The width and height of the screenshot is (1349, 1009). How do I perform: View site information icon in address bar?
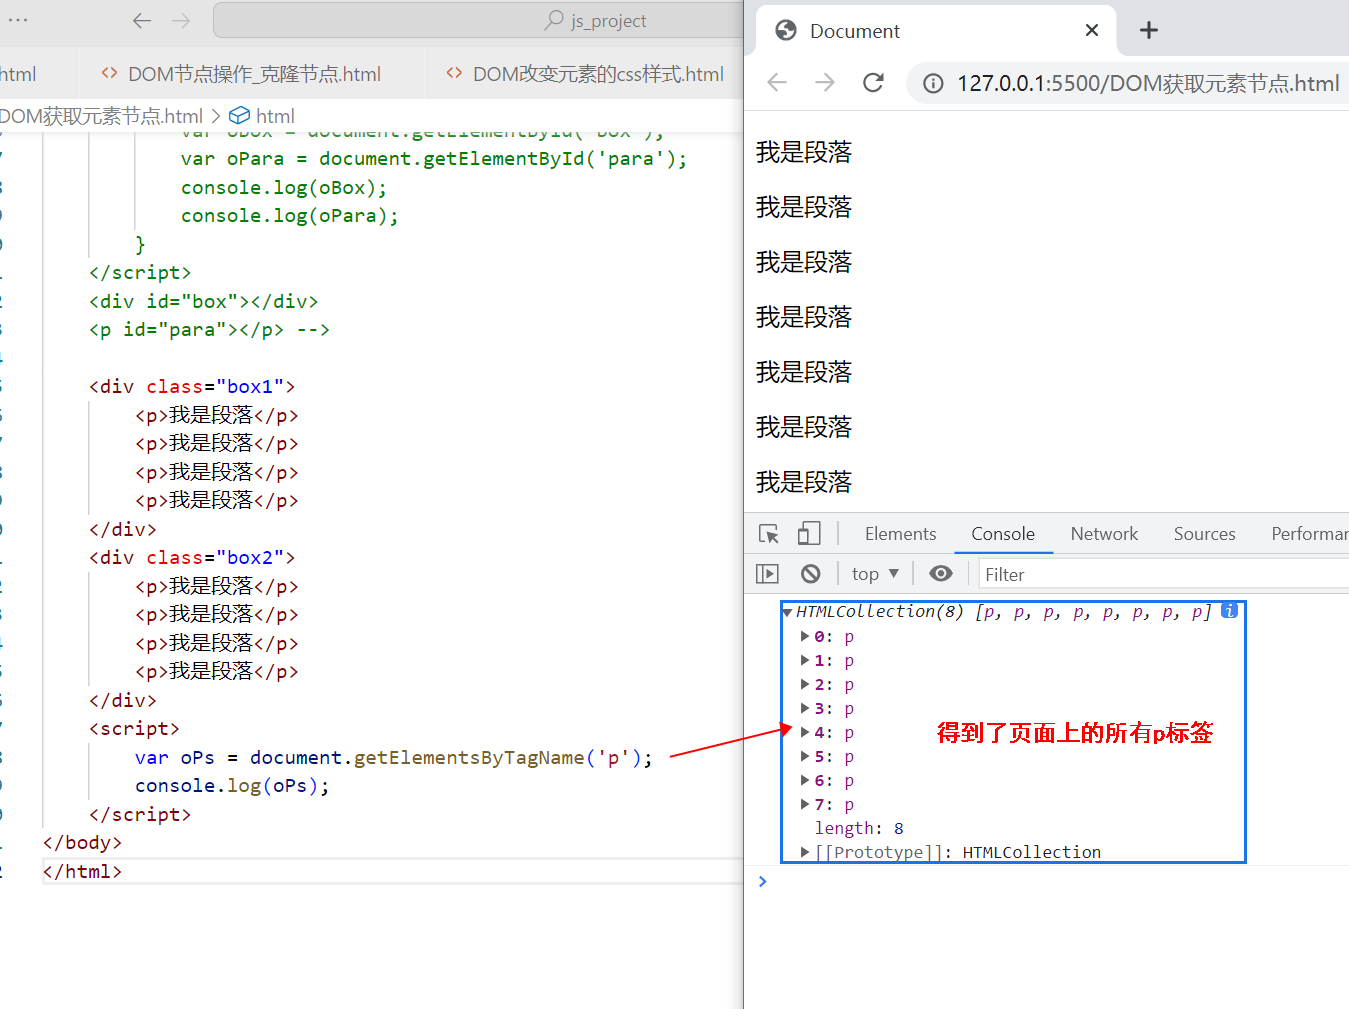coord(933,83)
